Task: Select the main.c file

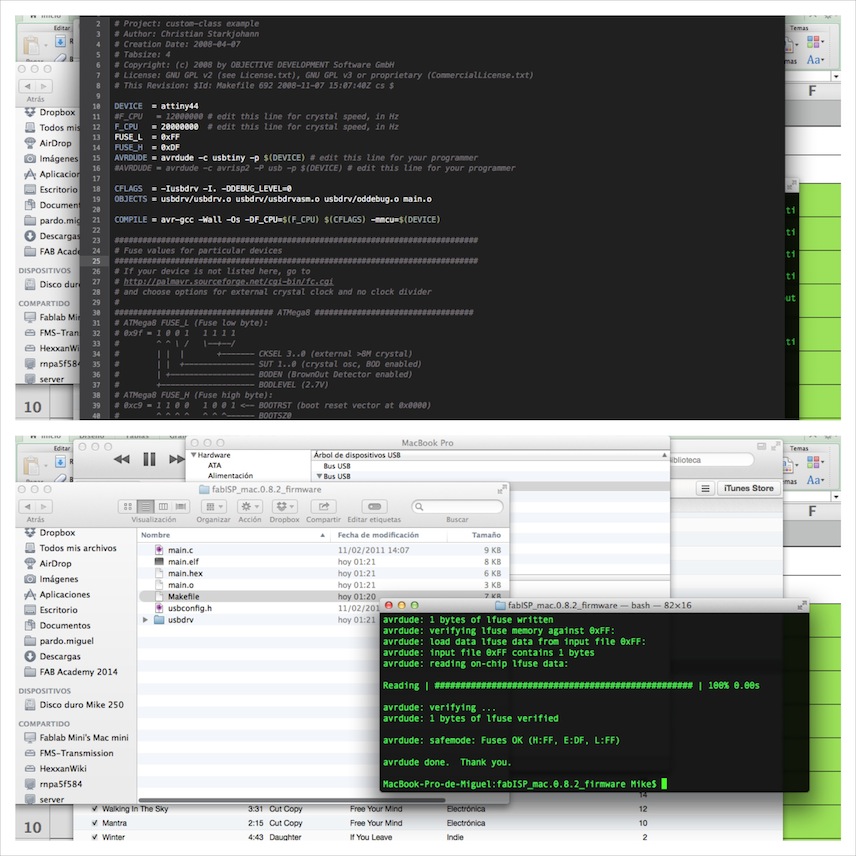Action: point(323,550)
